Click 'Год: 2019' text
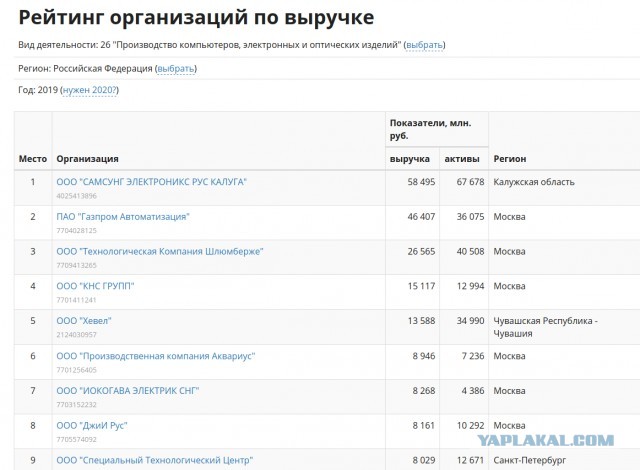Image resolution: width=640 pixels, height=470 pixels. (38, 90)
